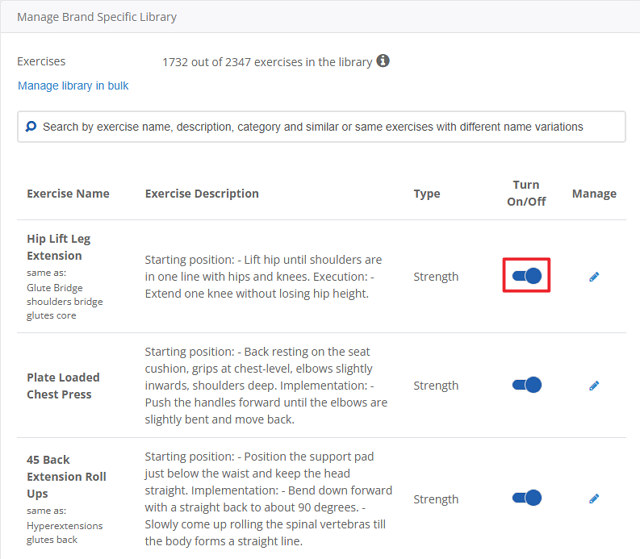Screen dimensions: 640x559
Task: Click the Manage column header
Action: point(594,194)
